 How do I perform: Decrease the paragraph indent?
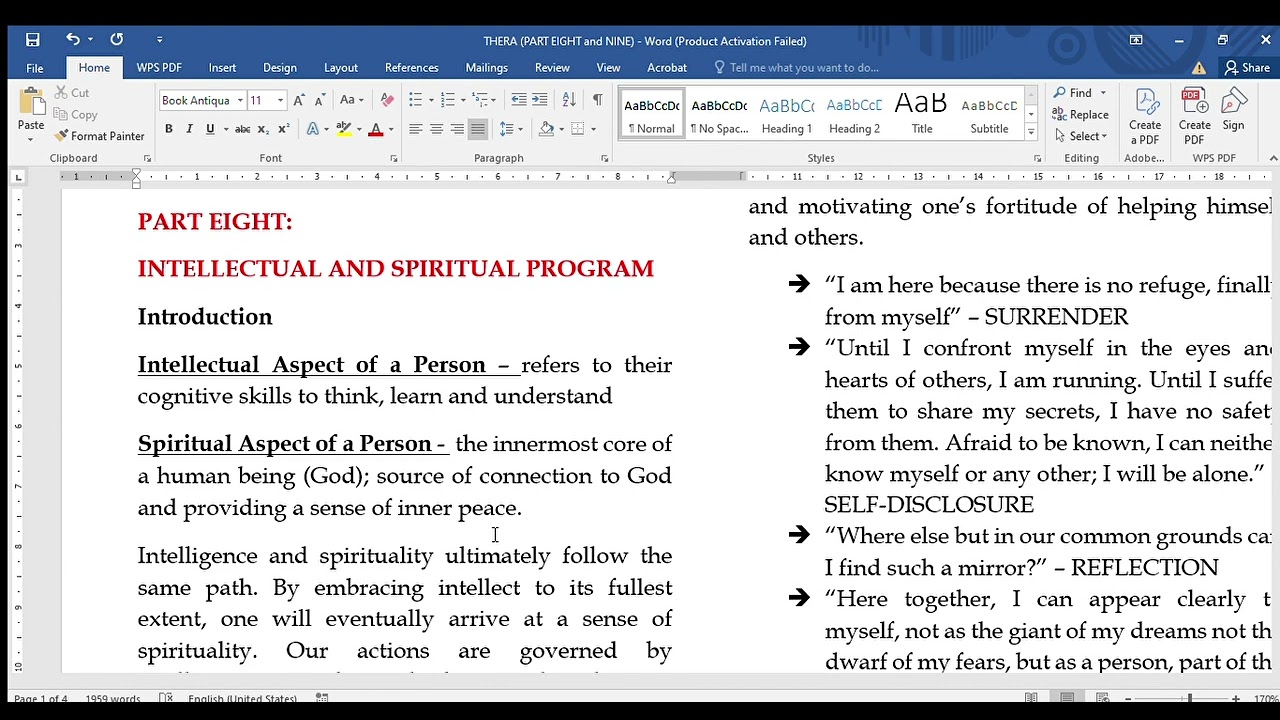518,100
